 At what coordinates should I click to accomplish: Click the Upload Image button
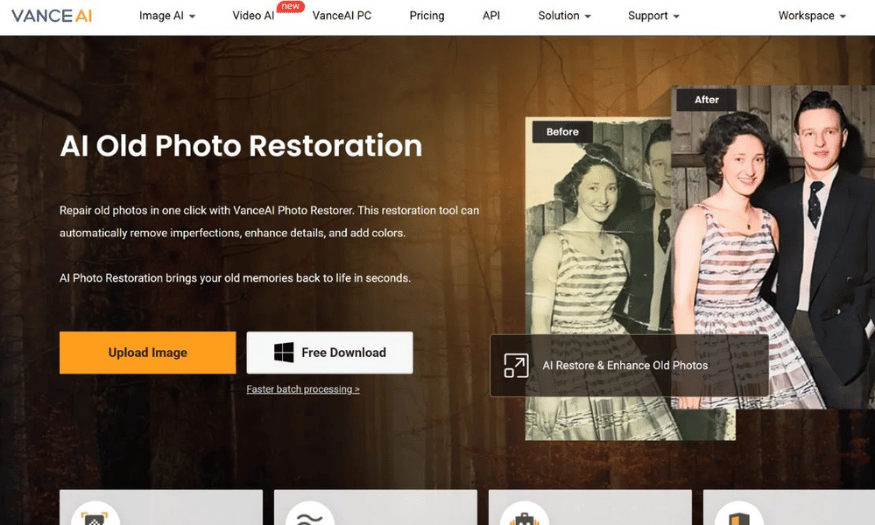[x=147, y=353]
